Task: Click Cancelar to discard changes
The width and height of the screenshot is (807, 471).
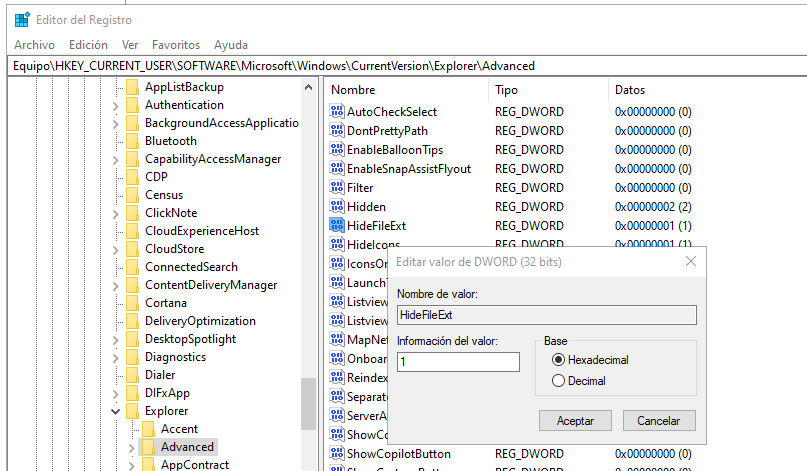Action: 658,421
